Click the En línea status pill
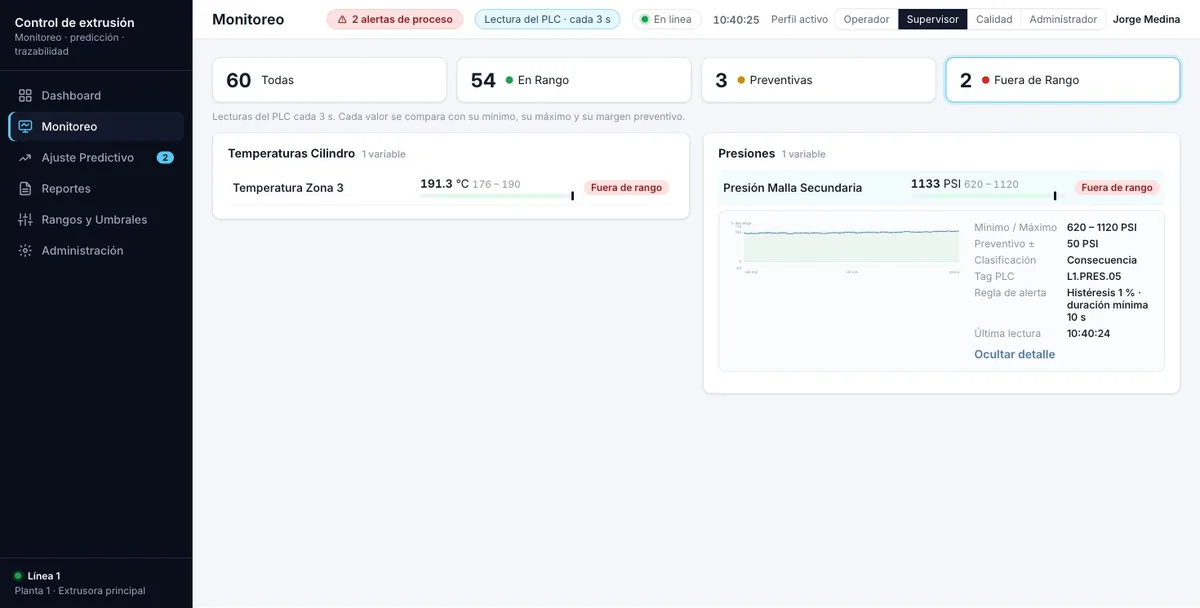Viewport: 1200px width, 608px height. point(667,19)
